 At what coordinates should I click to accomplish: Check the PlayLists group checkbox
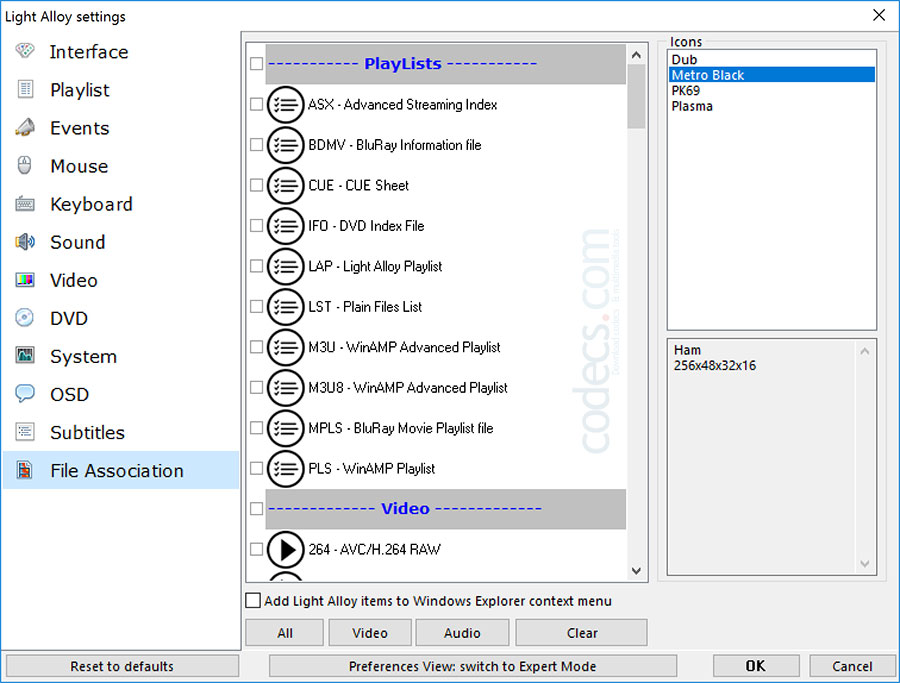257,63
